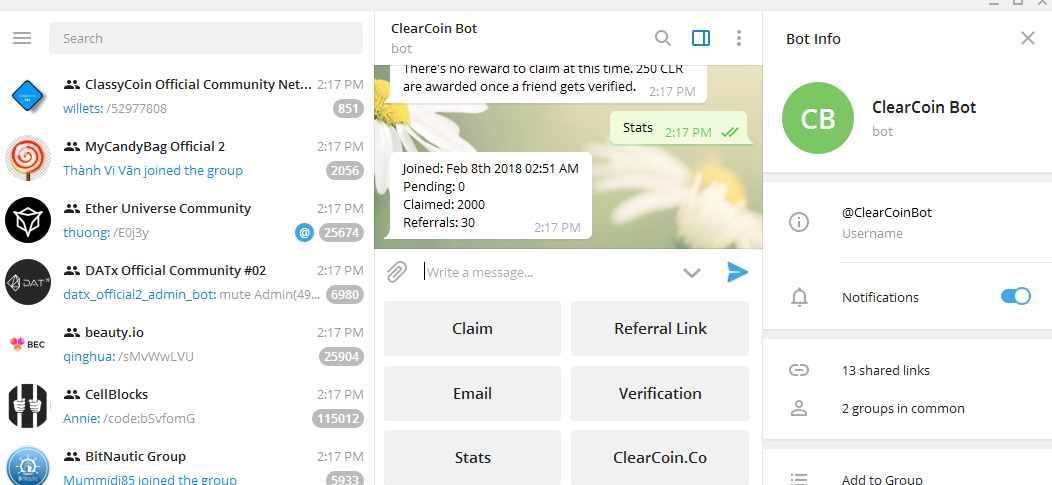
Task: Click ClearCoin Bot chat header title
Action: tap(434, 29)
